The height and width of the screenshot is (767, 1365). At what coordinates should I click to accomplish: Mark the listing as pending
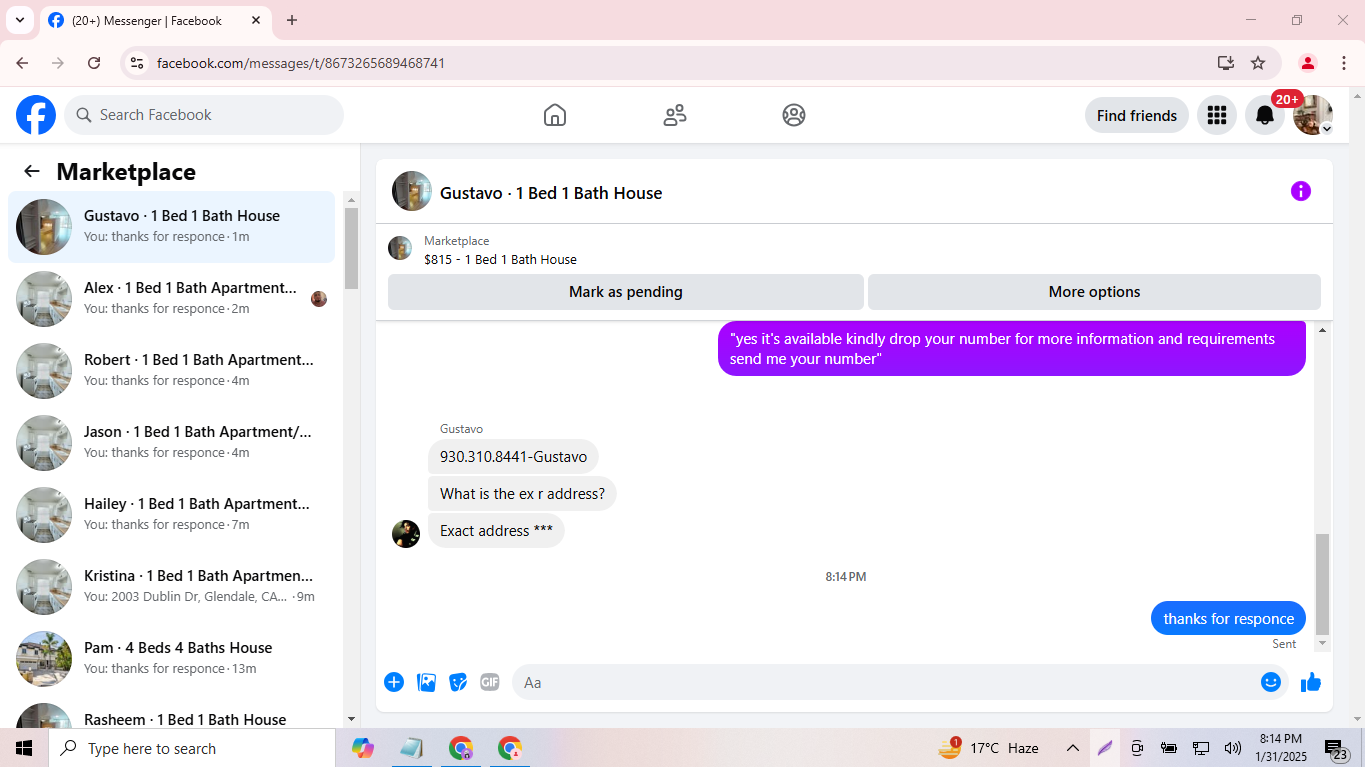click(x=626, y=292)
